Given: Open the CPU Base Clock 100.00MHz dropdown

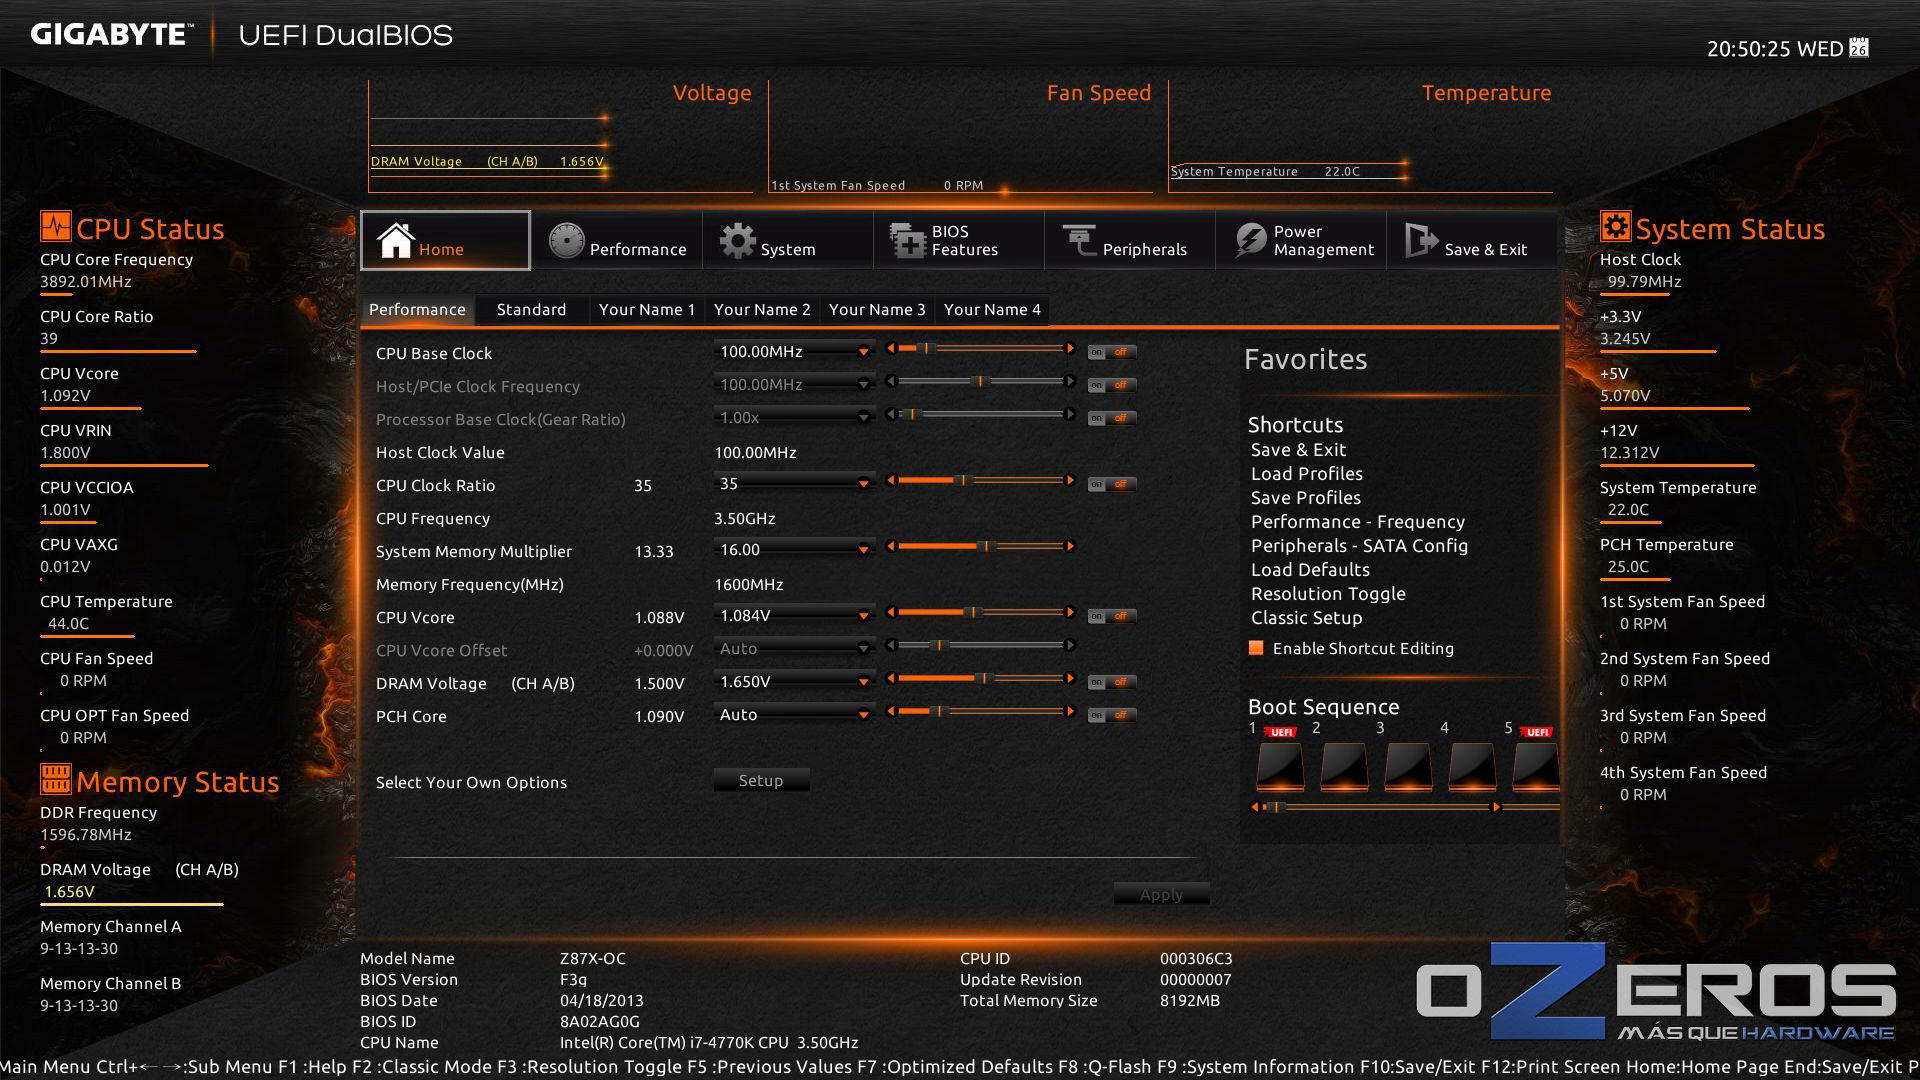Looking at the screenshot, I should point(794,351).
